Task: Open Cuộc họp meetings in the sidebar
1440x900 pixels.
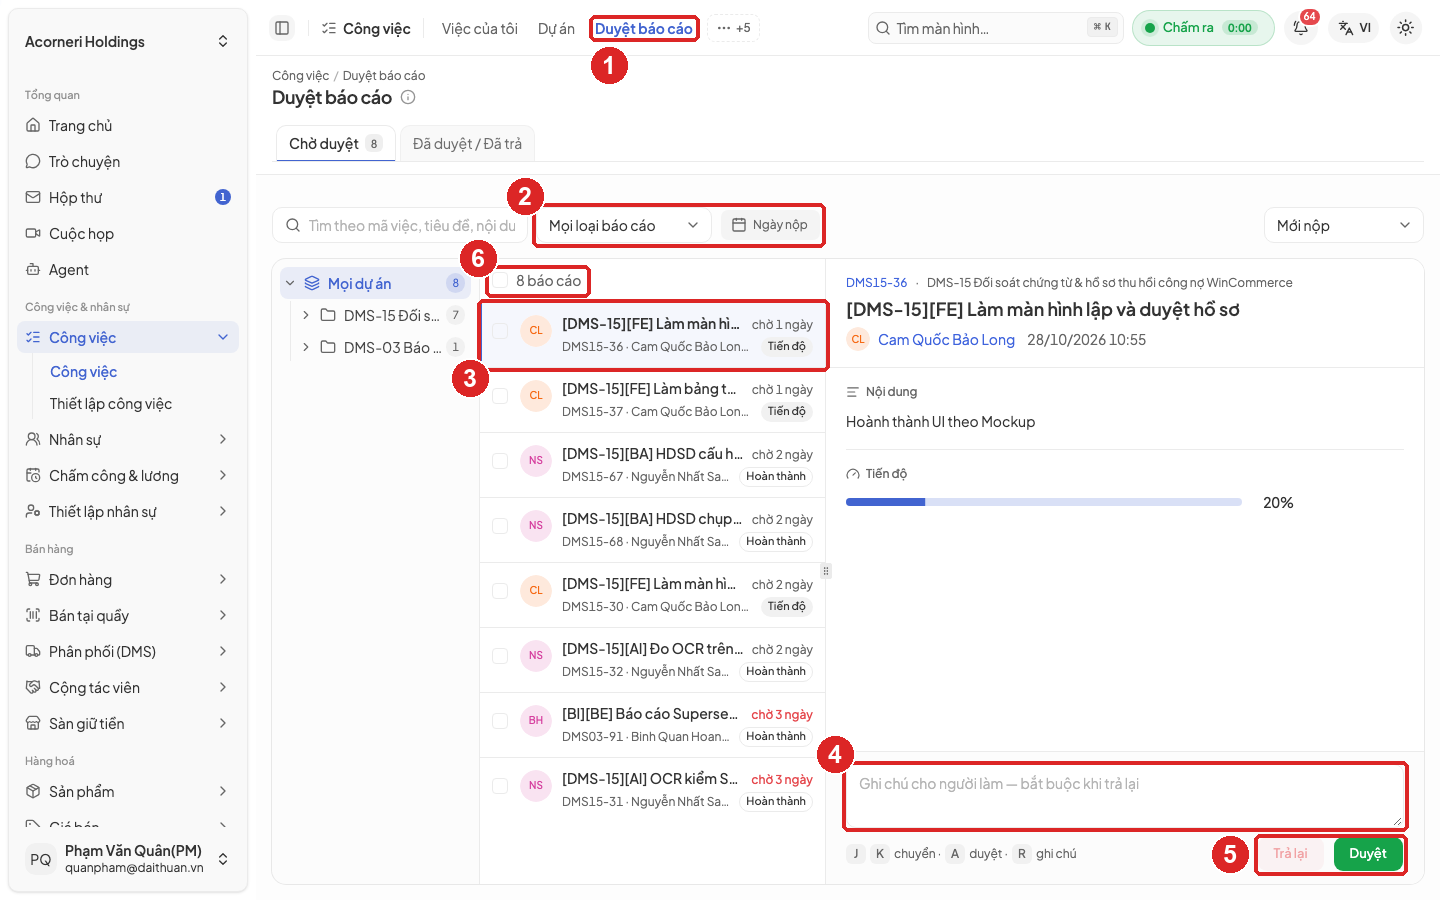Action: coord(128,234)
